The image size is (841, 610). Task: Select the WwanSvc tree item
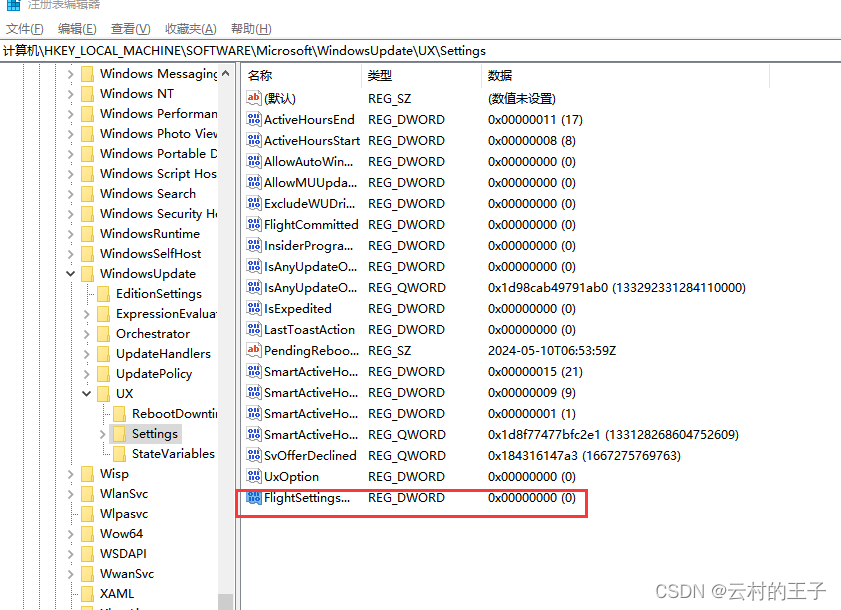pyautogui.click(x=127, y=574)
